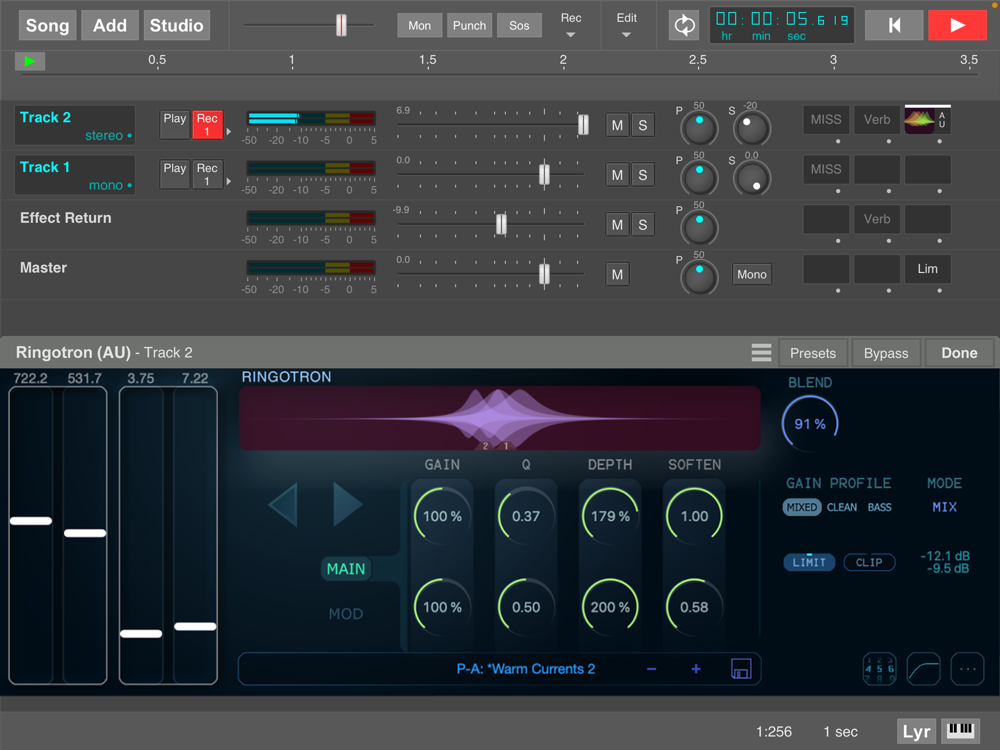The height and width of the screenshot is (750, 1000).
Task: Adjust the Track 1 pan knob
Action: point(699,177)
